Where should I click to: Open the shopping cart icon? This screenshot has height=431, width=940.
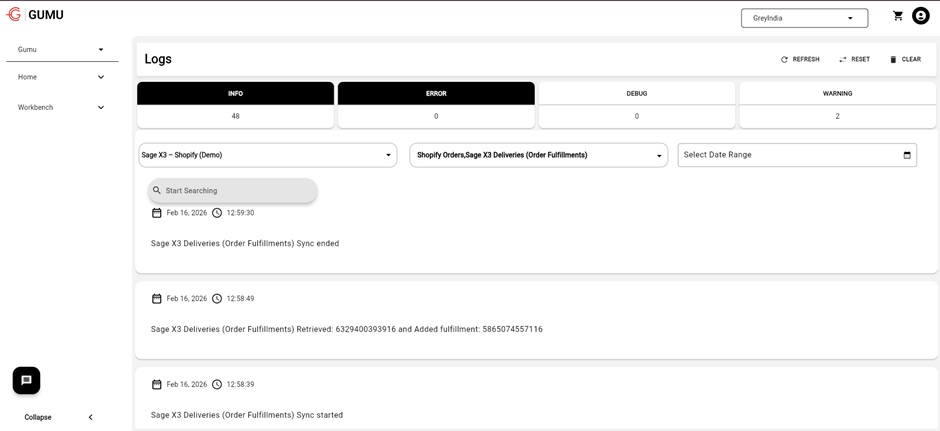pos(898,16)
